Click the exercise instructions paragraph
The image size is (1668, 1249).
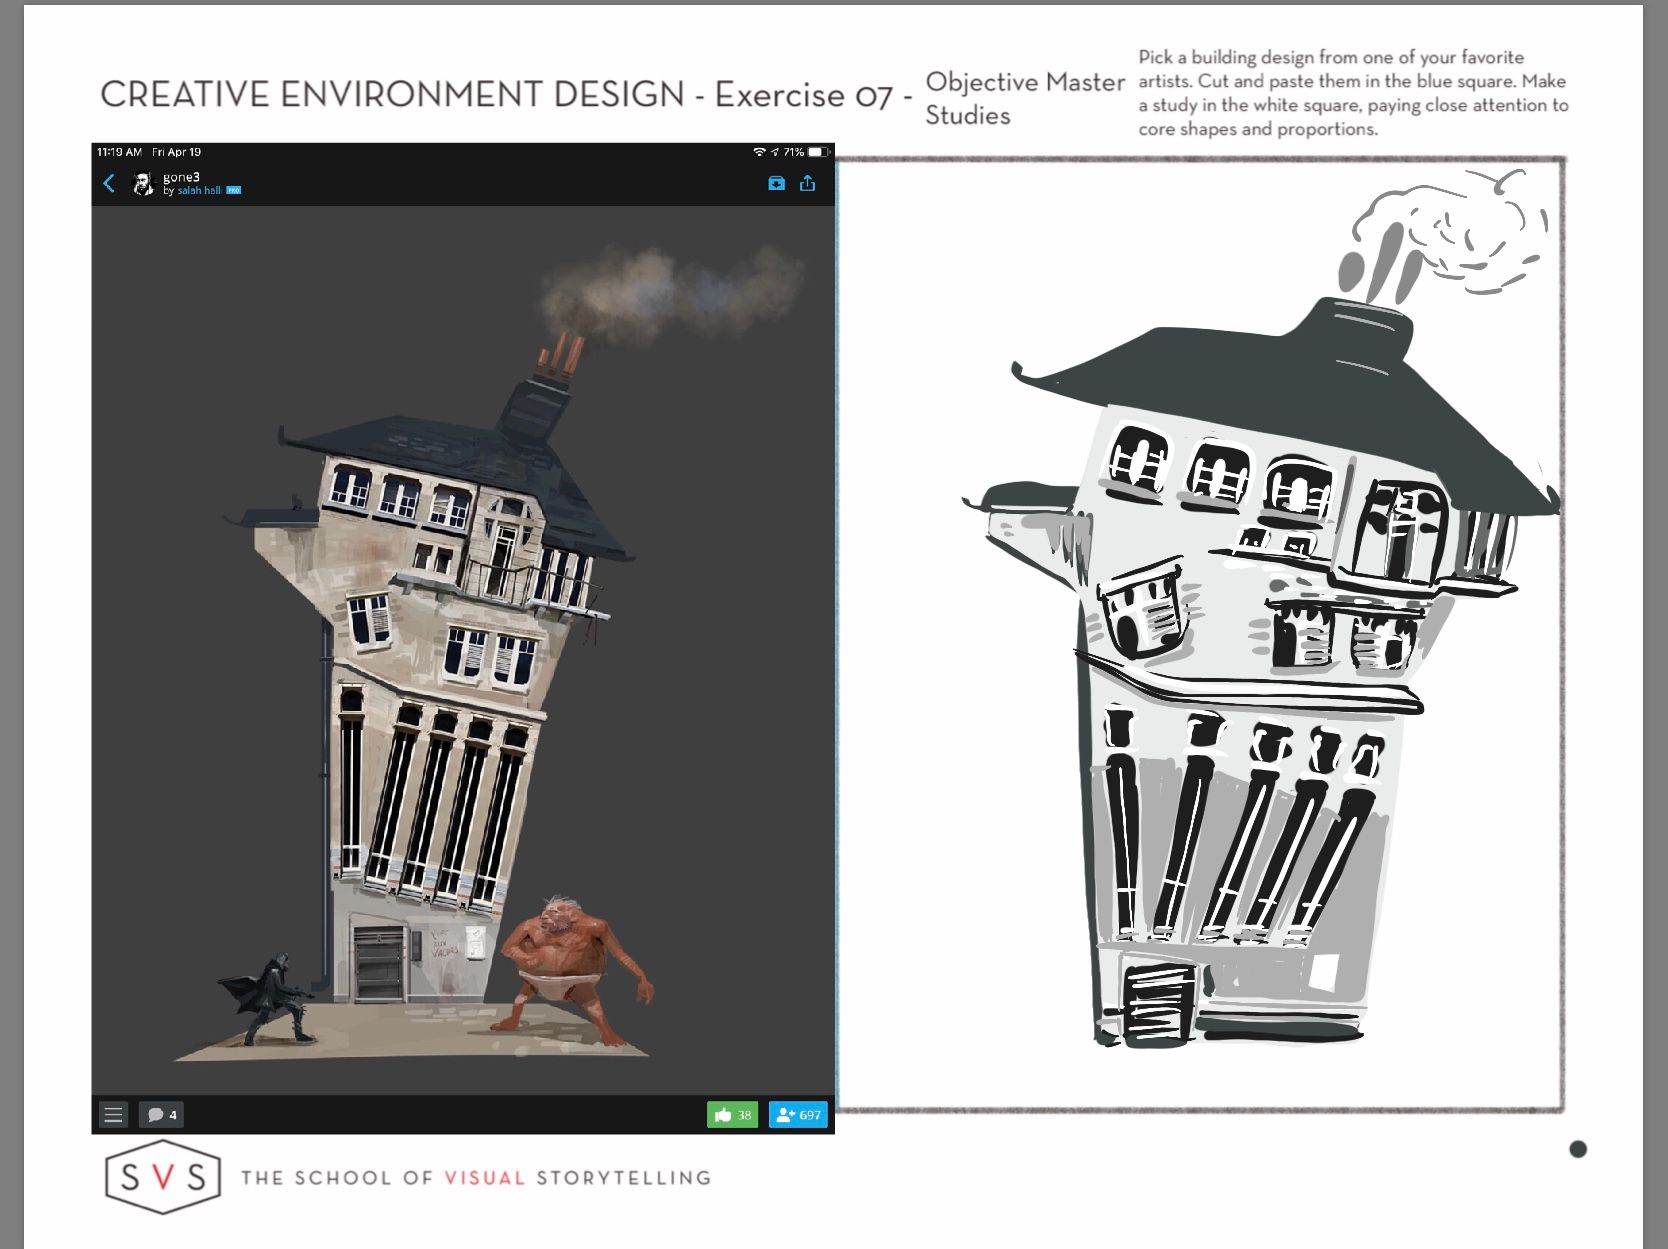tap(1353, 93)
